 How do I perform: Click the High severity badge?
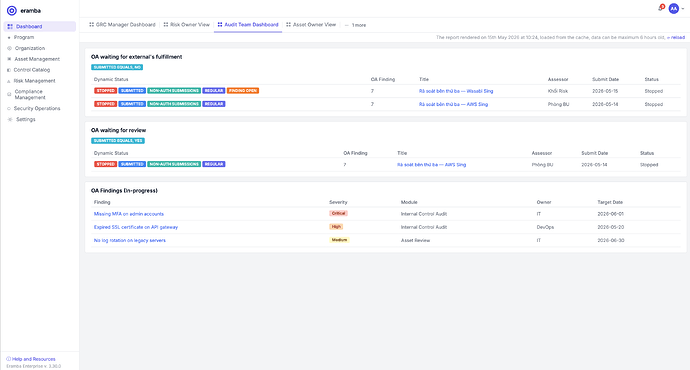coord(336,227)
